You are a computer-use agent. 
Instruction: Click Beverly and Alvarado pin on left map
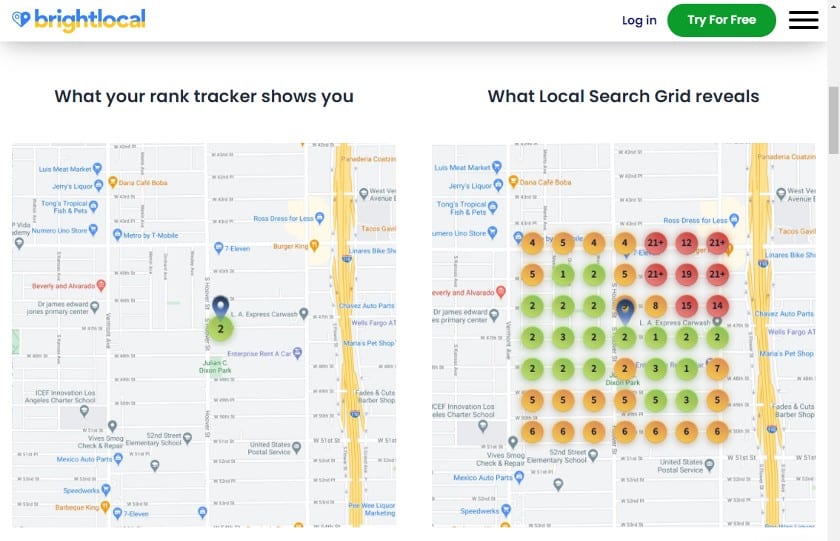tap(101, 285)
